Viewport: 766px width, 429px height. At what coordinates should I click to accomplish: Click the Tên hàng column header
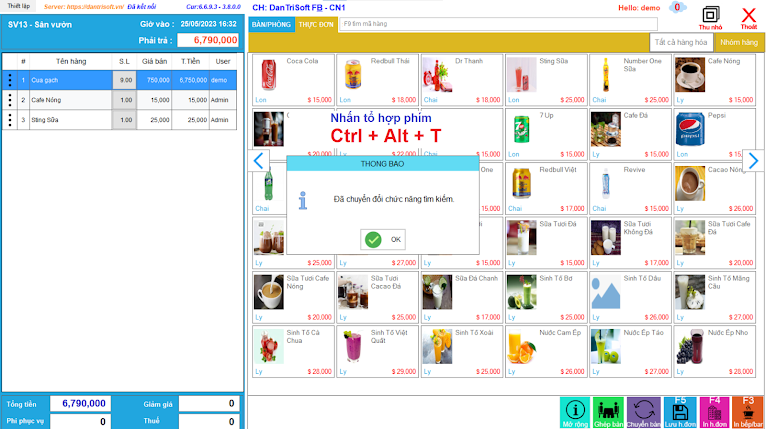pyautogui.click(x=71, y=62)
